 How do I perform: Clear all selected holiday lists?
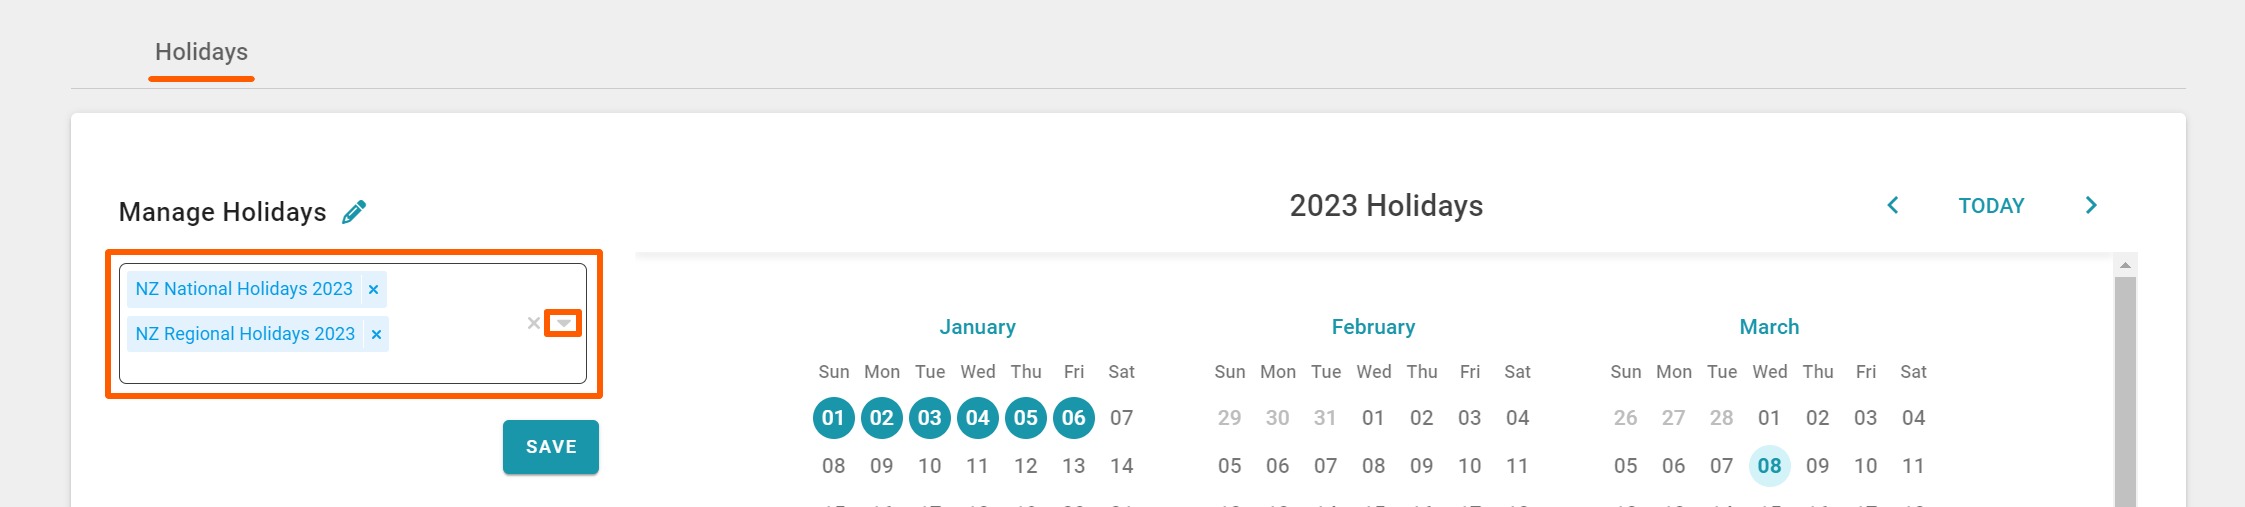533,323
